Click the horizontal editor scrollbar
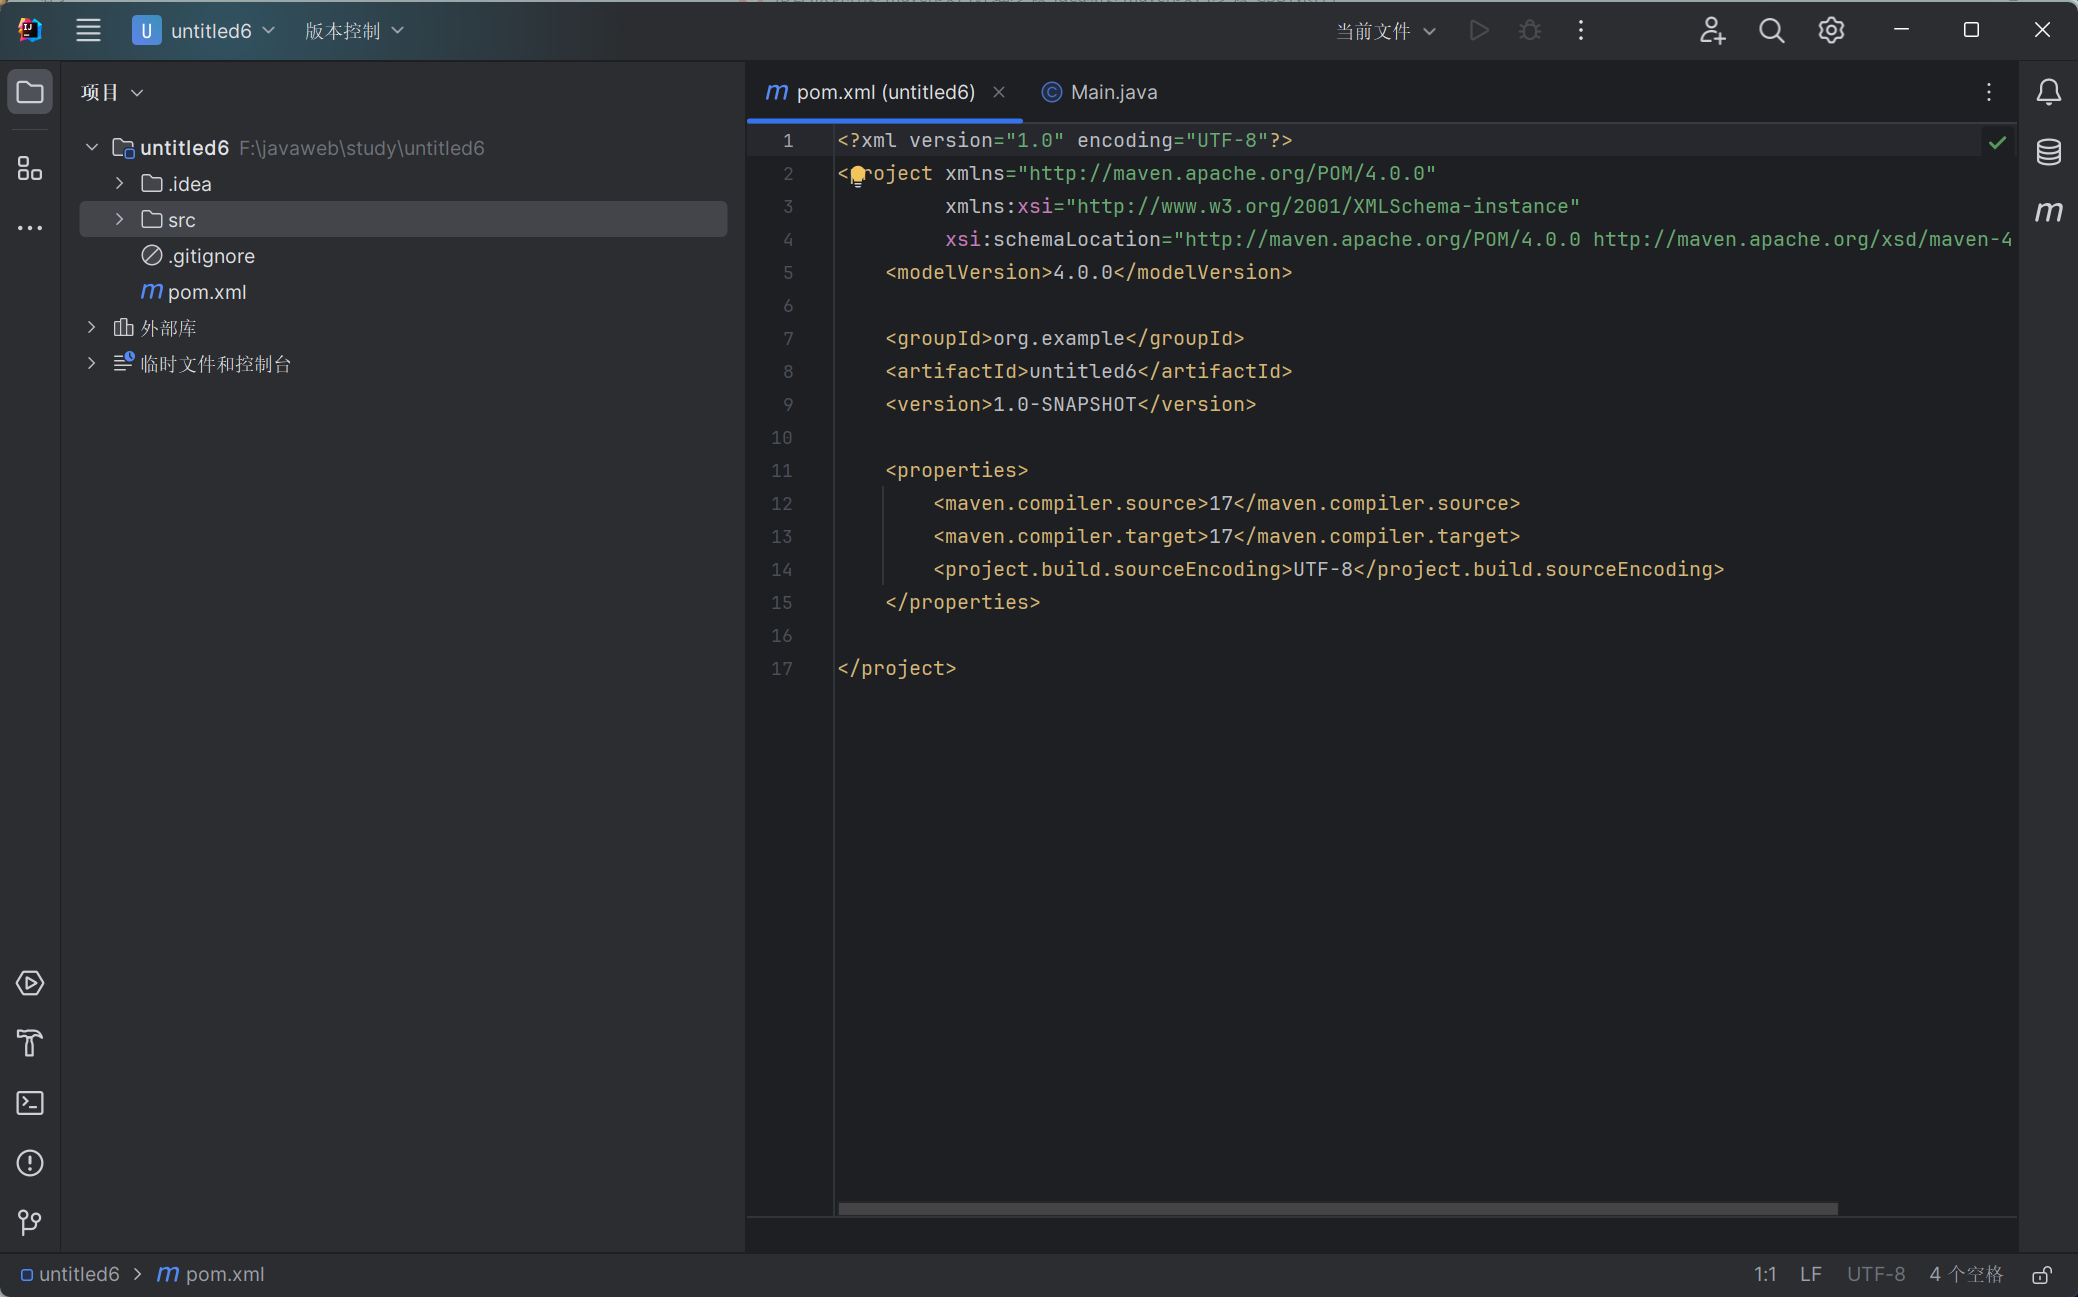 coord(1337,1209)
